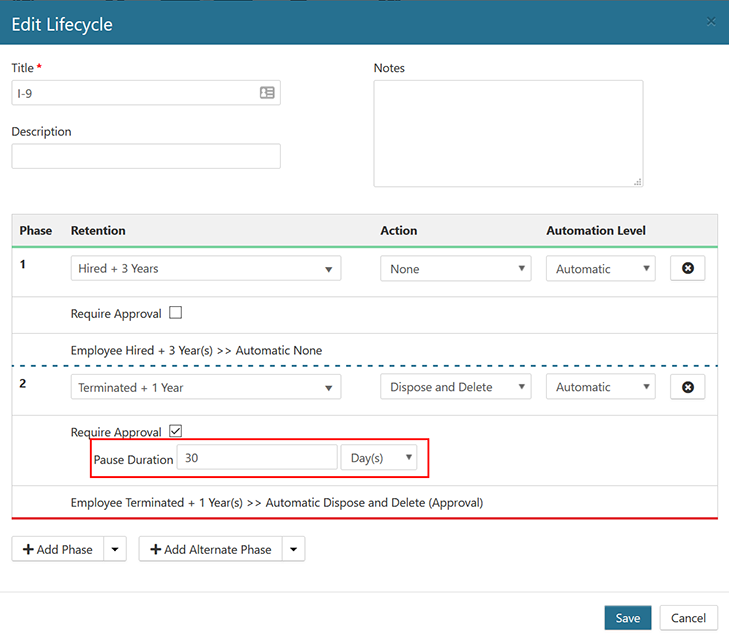This screenshot has height=640, width=729.
Task: Close the Edit Lifecycle dialog
Action: point(711,22)
